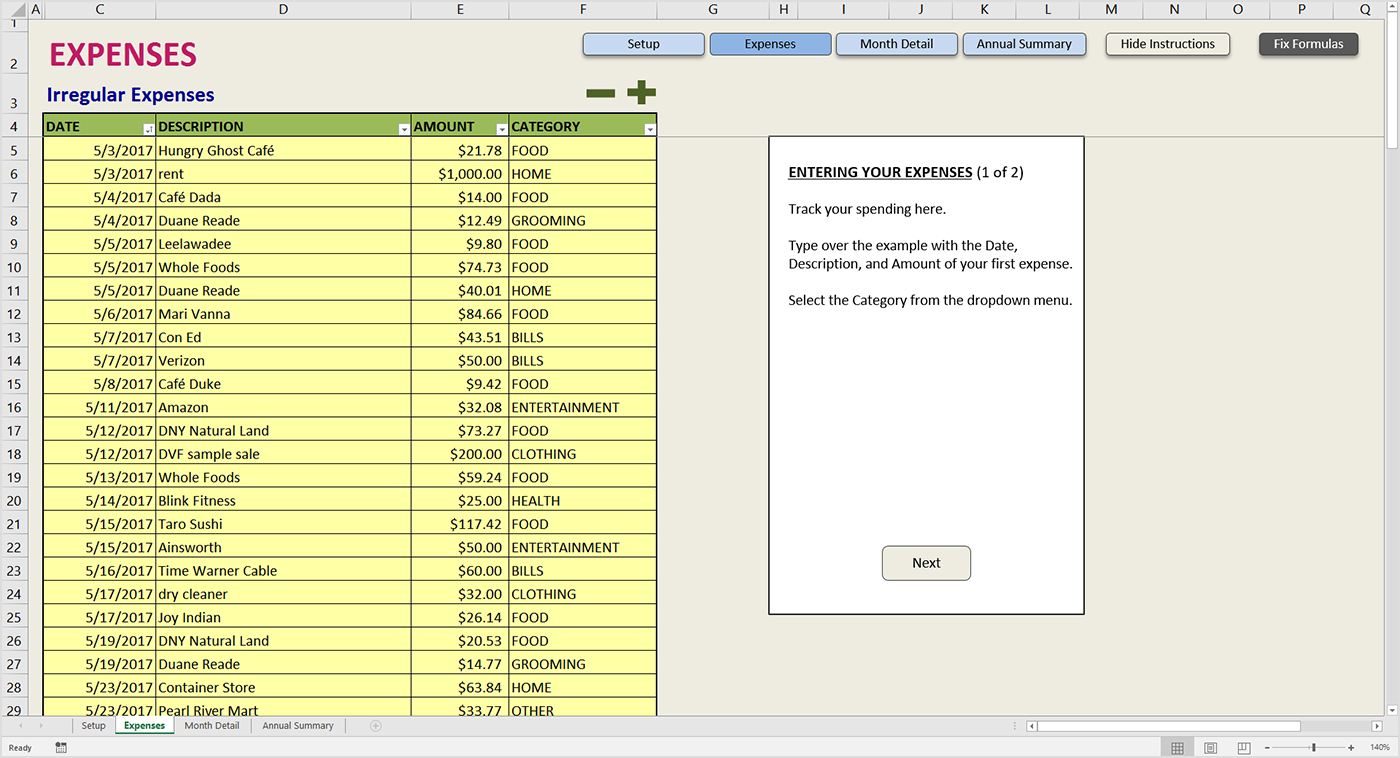Select the Expenses sheet tab
The height and width of the screenshot is (758, 1400).
coord(145,726)
